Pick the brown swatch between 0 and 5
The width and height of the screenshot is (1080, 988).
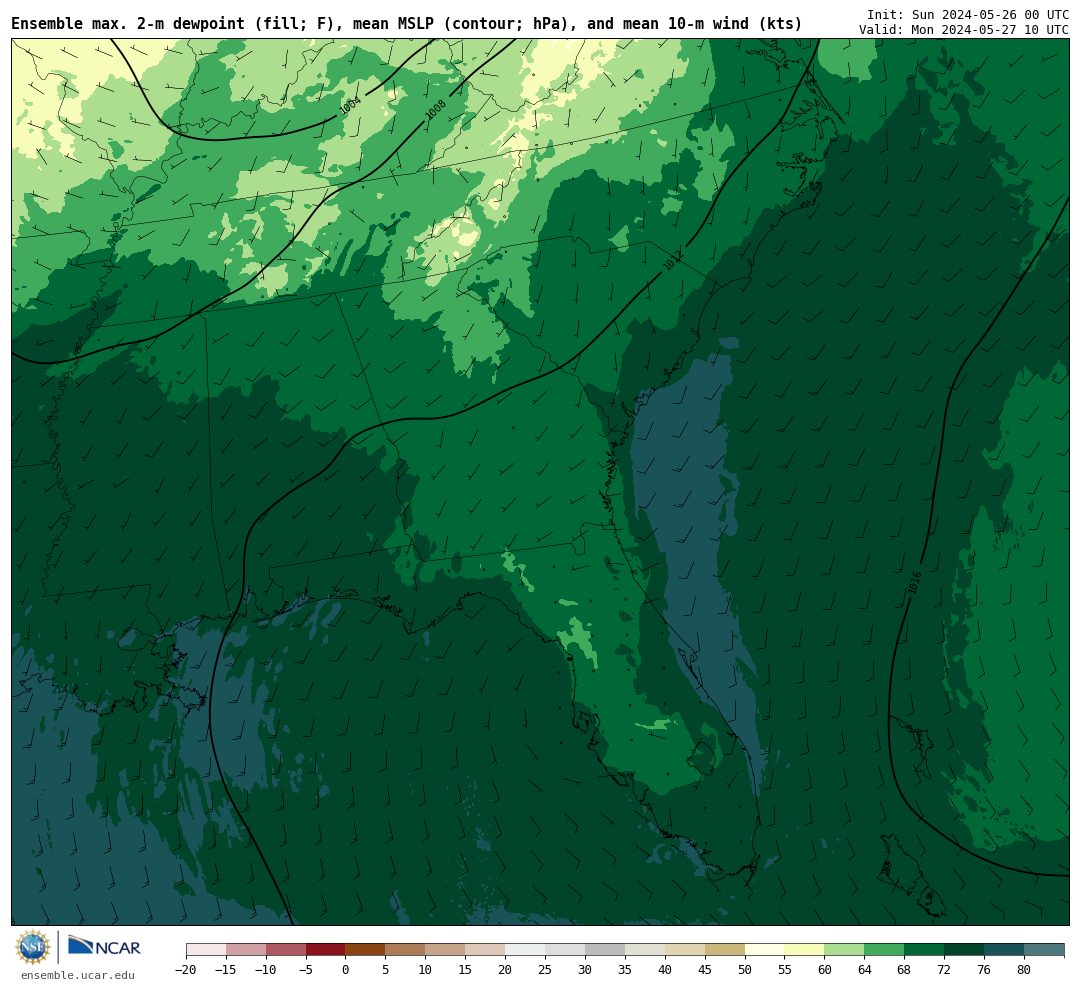pos(366,950)
